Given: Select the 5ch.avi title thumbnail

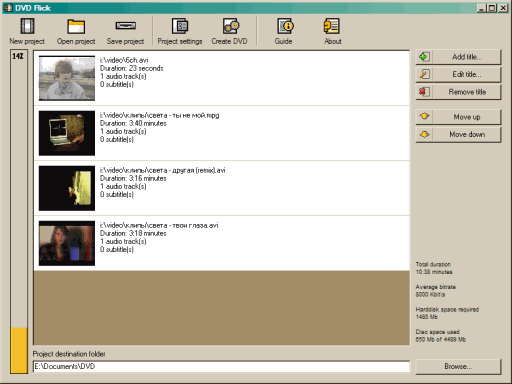Looking at the screenshot, I should pos(67,78).
